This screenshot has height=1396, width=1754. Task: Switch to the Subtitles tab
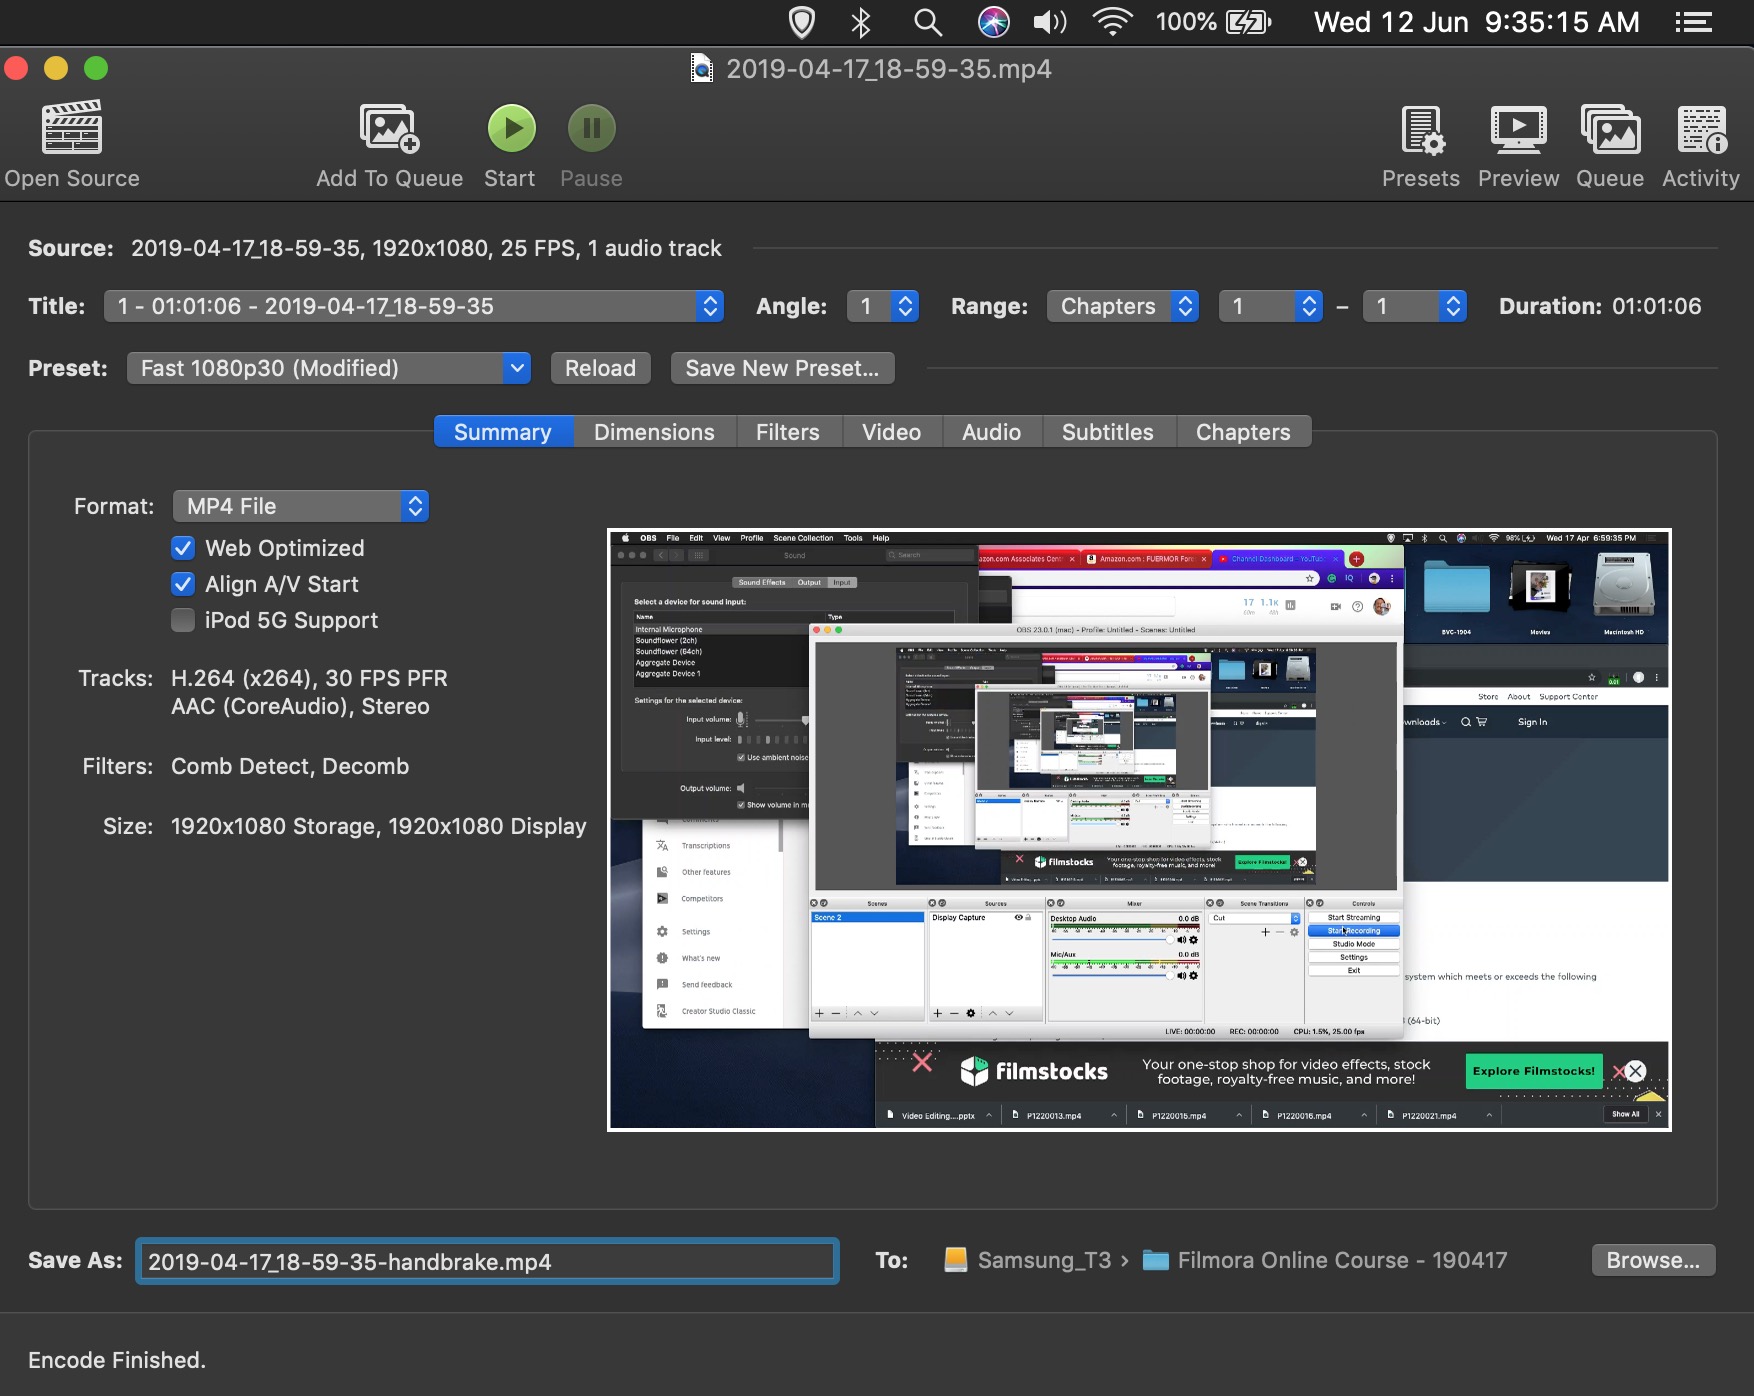tap(1108, 432)
